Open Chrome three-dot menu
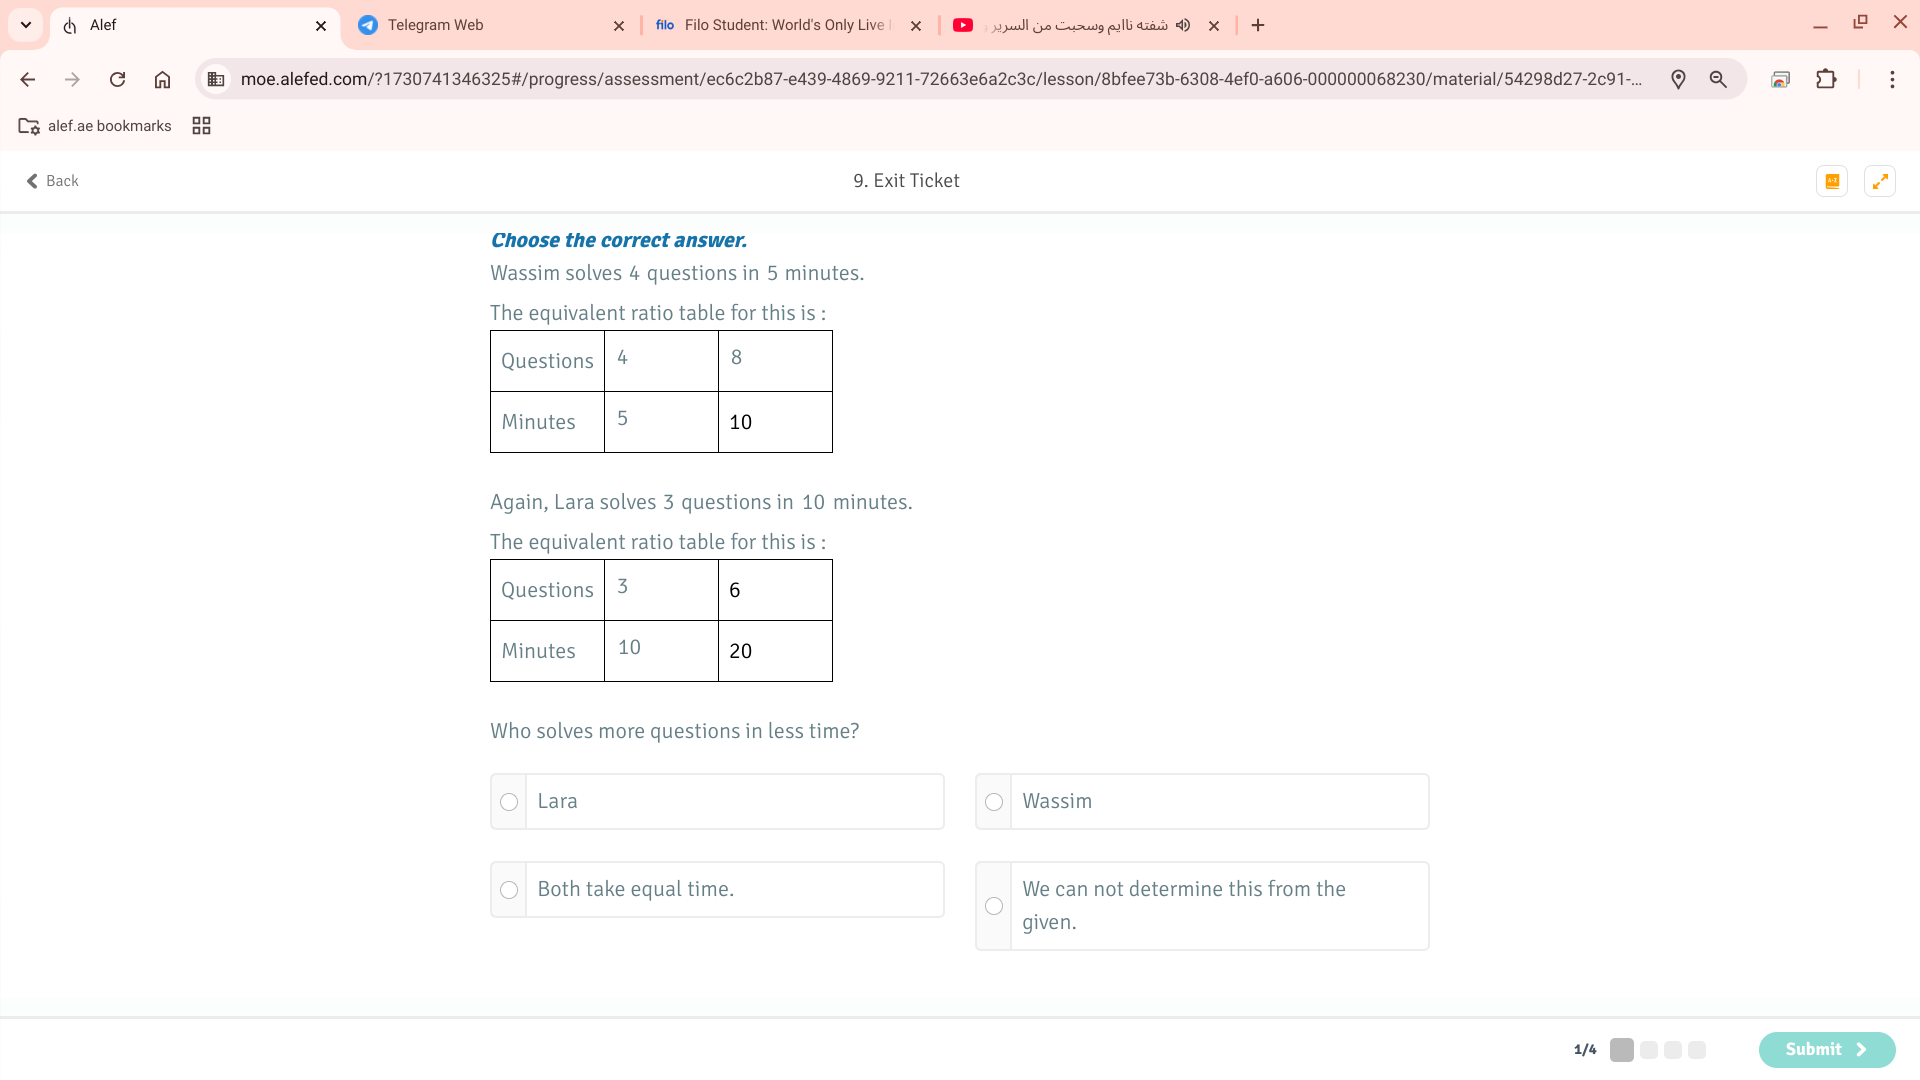Viewport: 1920px width, 1080px height. (1892, 79)
